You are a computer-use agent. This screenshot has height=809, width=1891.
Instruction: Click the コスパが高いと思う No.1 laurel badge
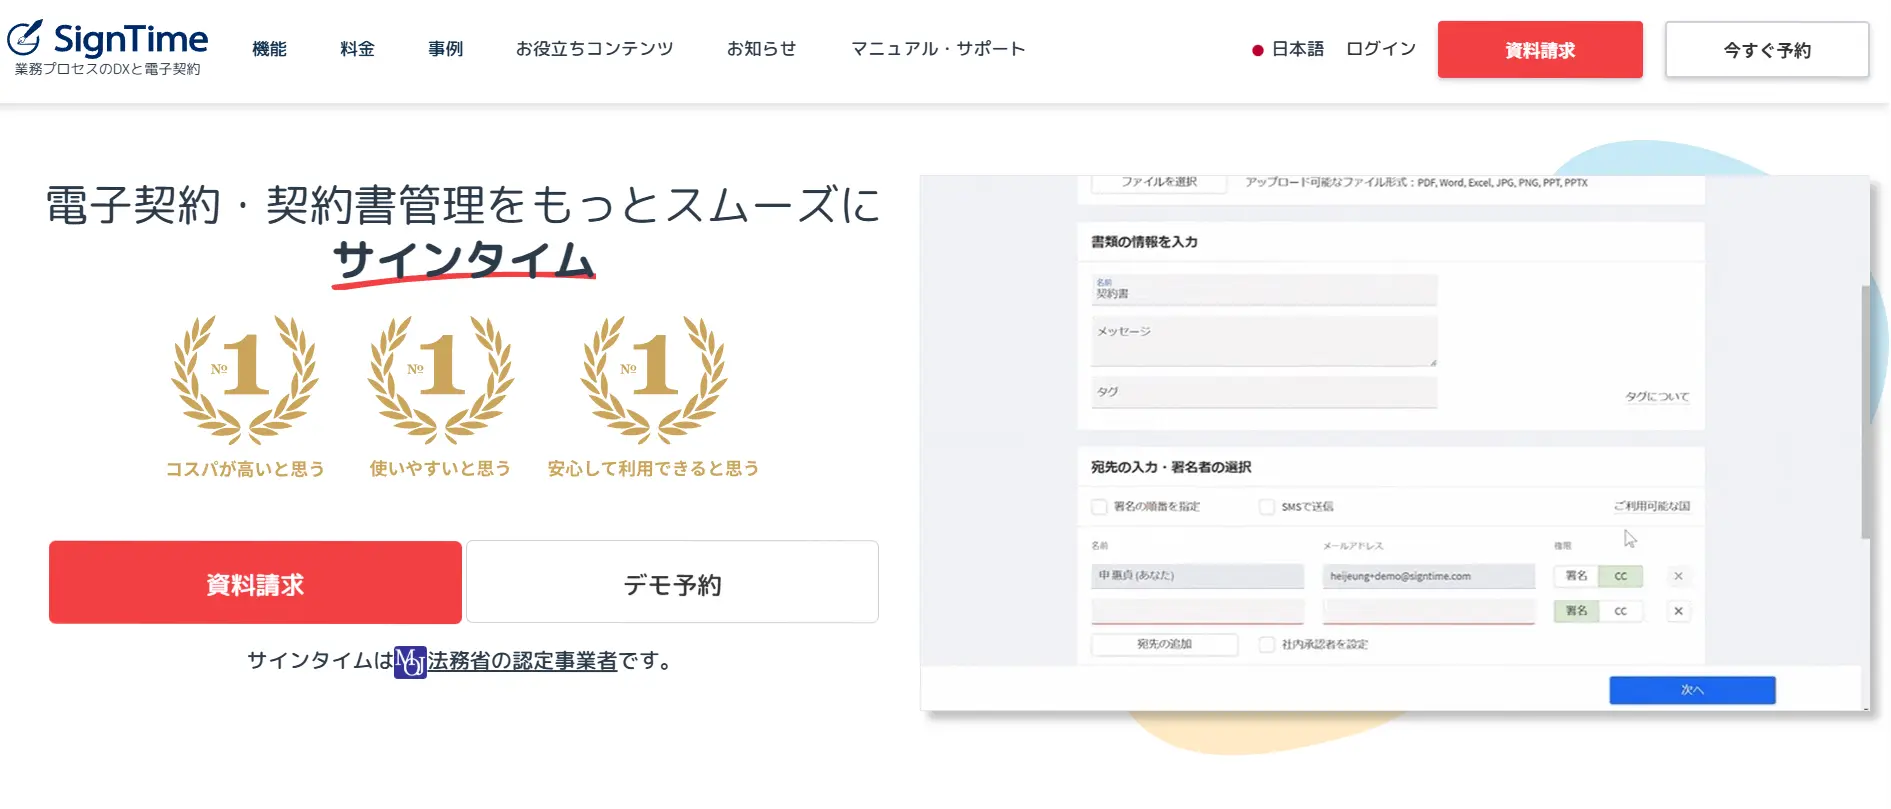coord(245,397)
